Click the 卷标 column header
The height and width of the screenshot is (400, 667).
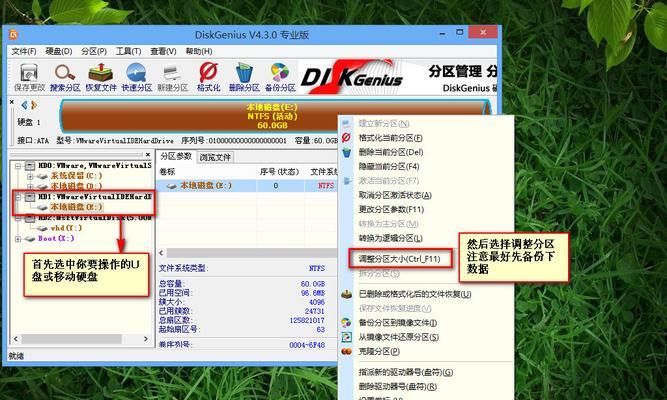pos(168,172)
